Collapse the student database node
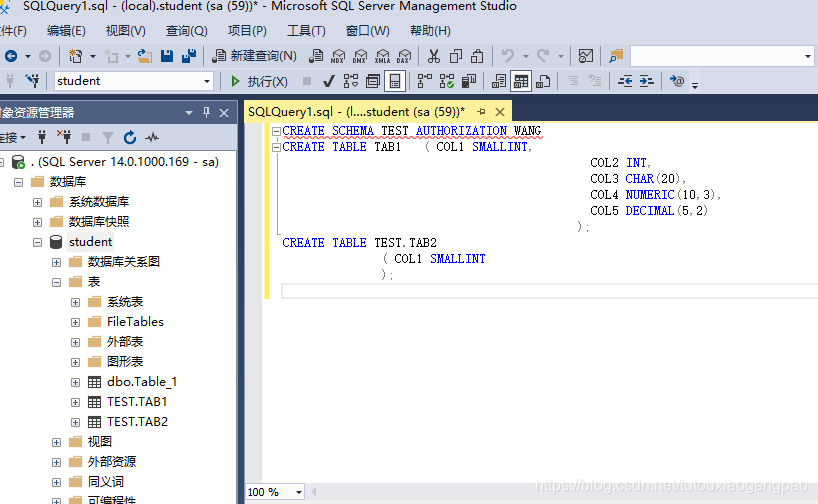The image size is (818, 504). coord(37,242)
